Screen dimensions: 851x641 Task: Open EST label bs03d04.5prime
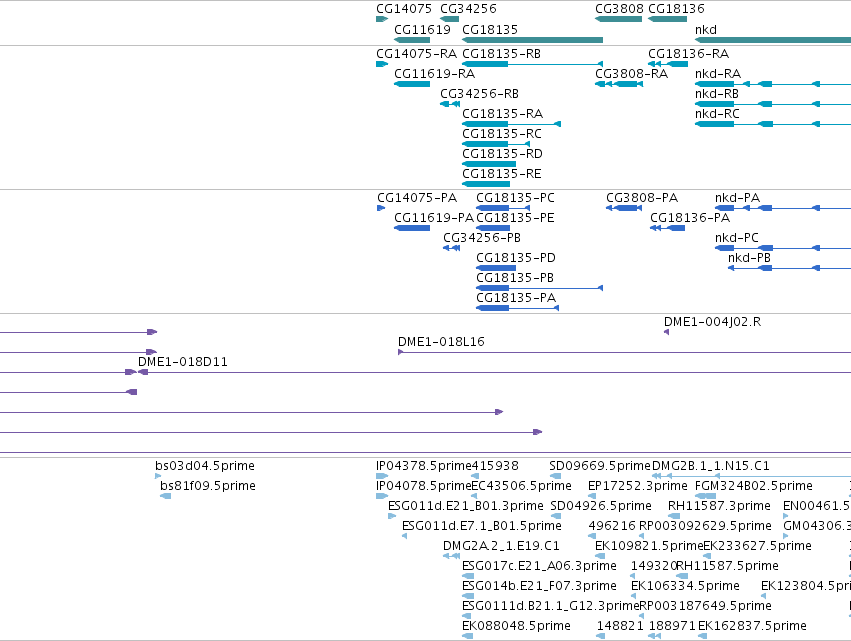click(x=205, y=466)
